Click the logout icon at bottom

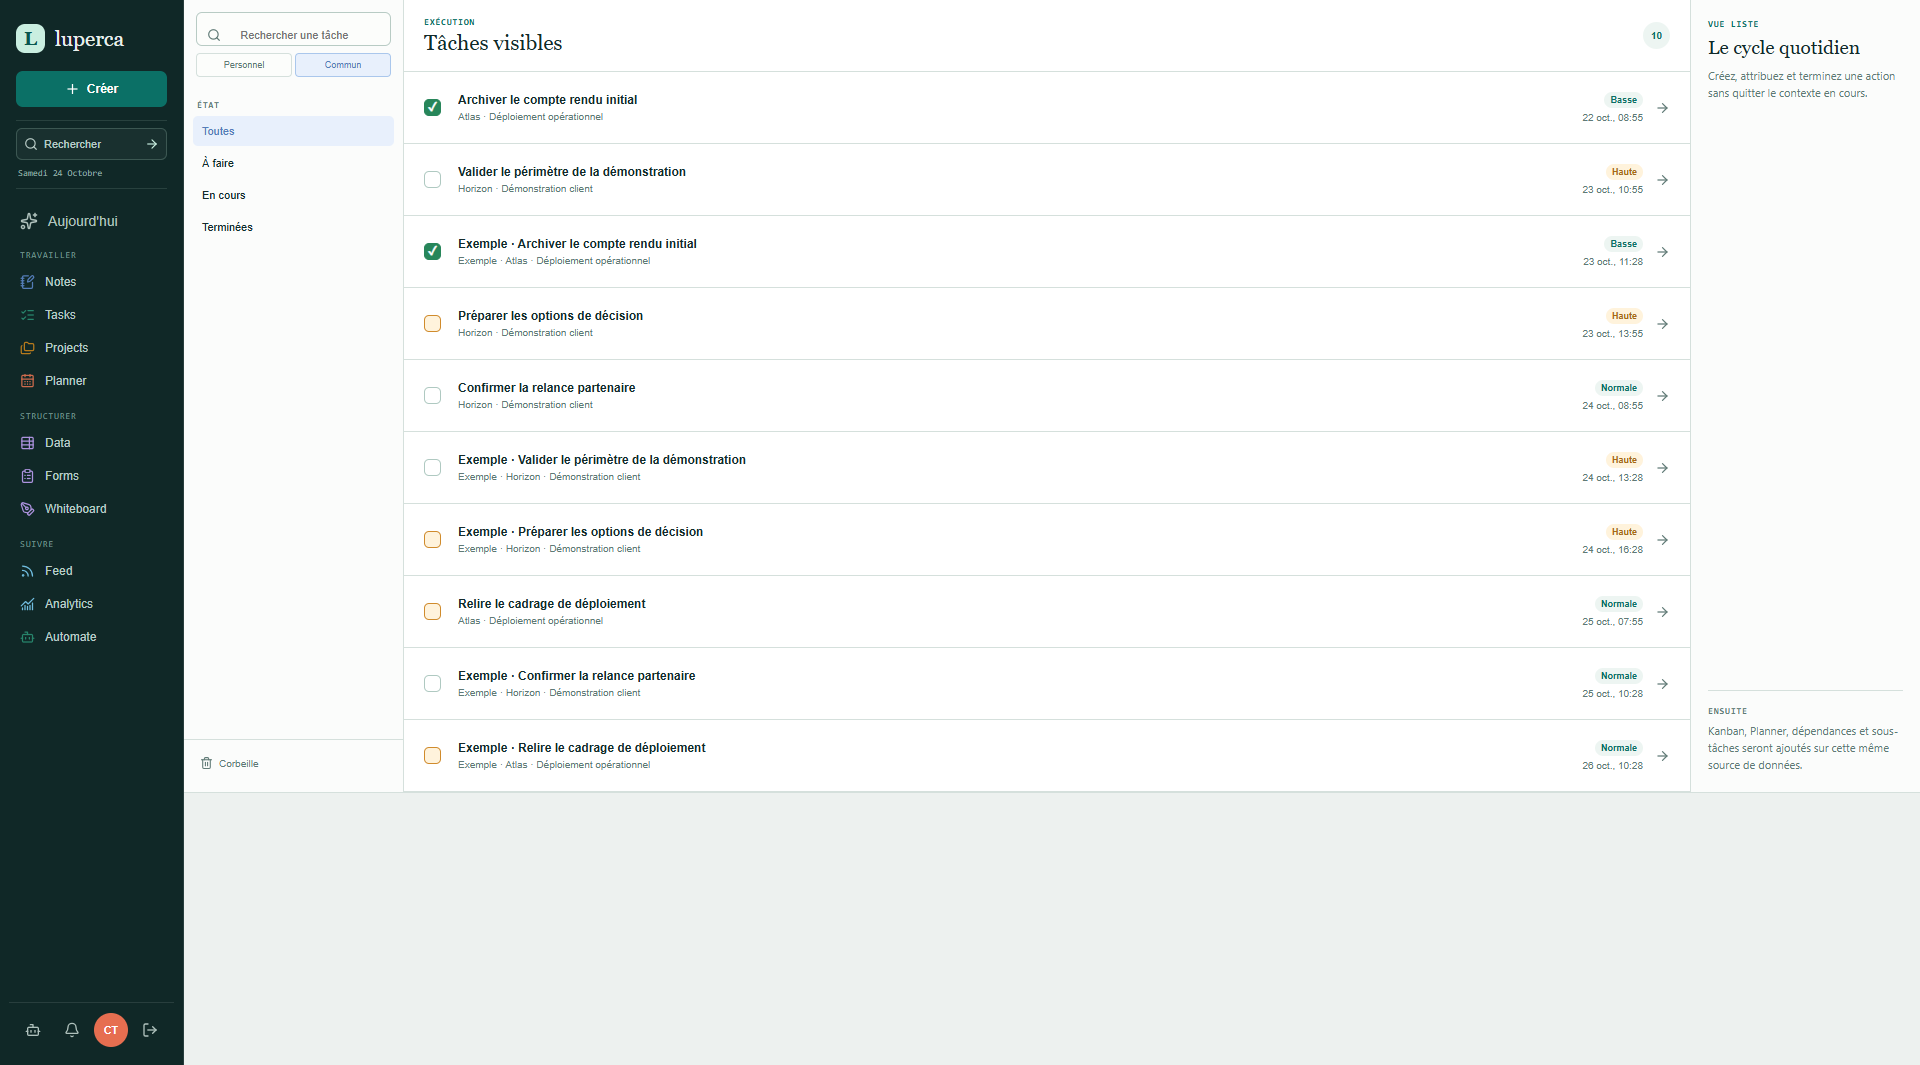click(x=150, y=1030)
